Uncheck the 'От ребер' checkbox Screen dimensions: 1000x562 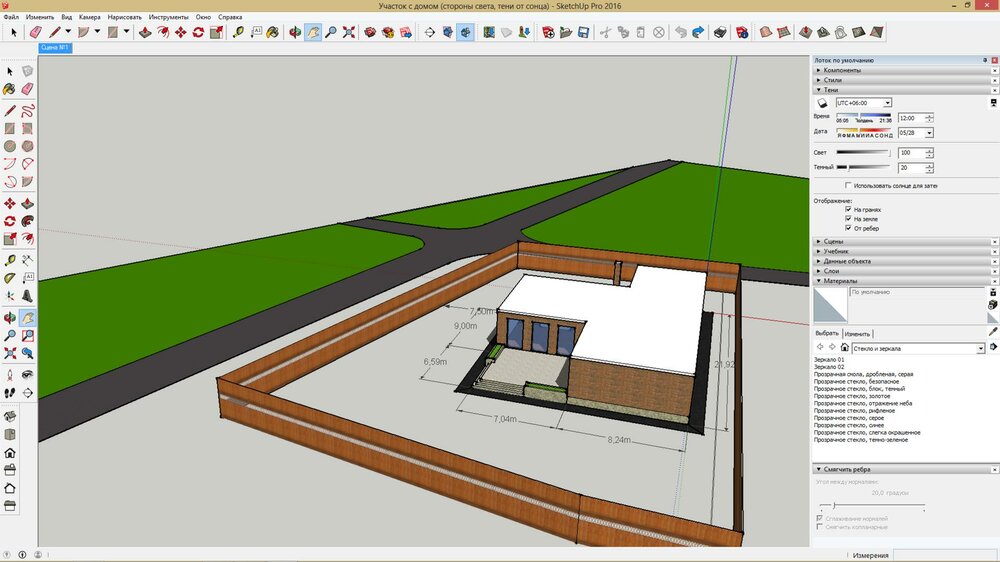click(x=849, y=227)
